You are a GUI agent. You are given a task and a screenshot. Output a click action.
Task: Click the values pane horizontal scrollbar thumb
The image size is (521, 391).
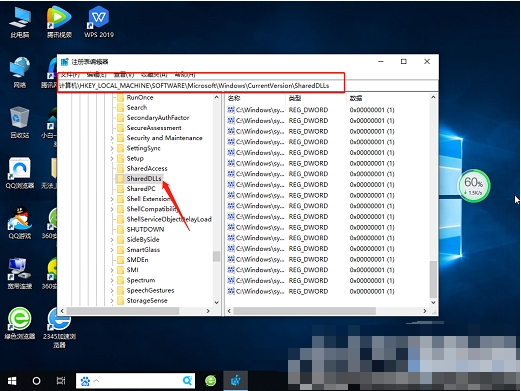pos(305,311)
